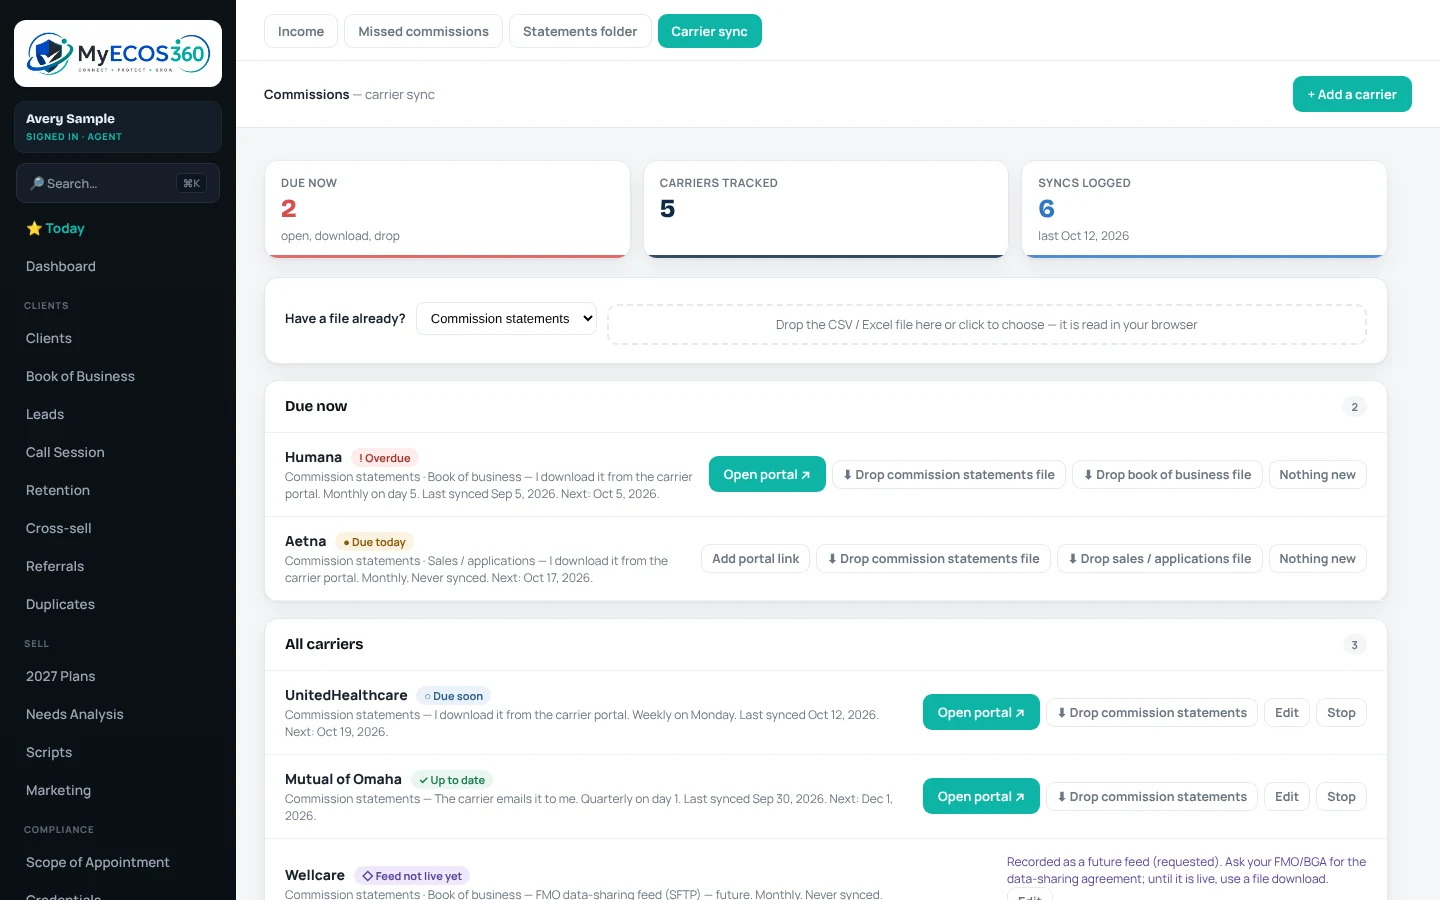1440x900 pixels.
Task: Open Humana carrier portal
Action: (767, 474)
